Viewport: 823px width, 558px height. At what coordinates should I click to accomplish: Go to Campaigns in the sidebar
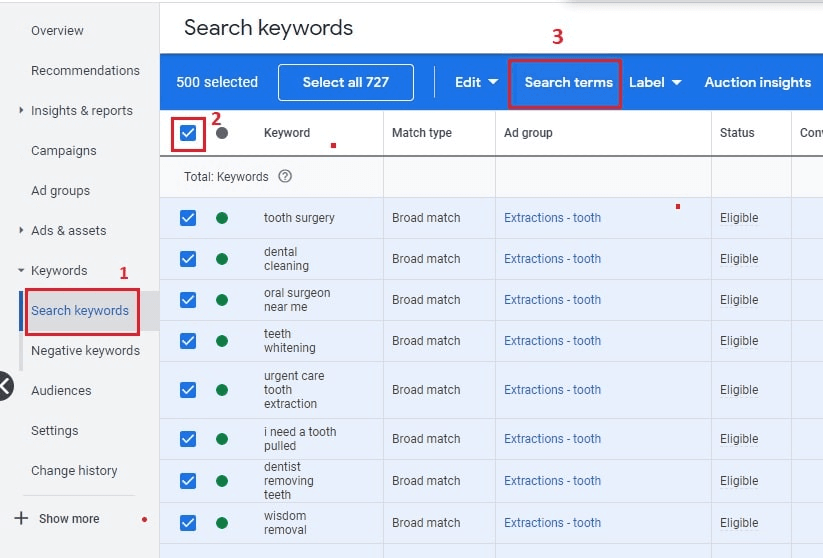coord(64,150)
